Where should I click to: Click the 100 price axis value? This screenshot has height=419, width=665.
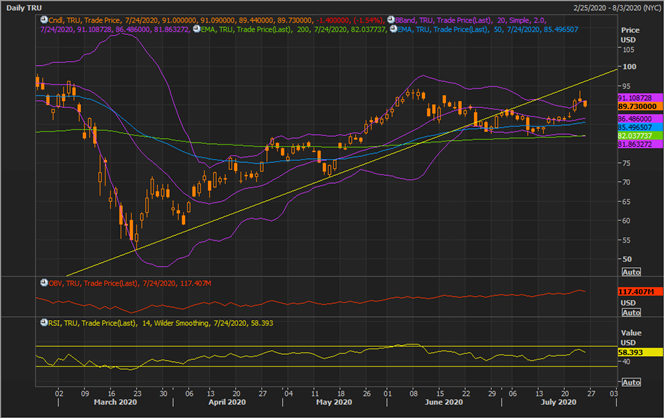click(629, 67)
